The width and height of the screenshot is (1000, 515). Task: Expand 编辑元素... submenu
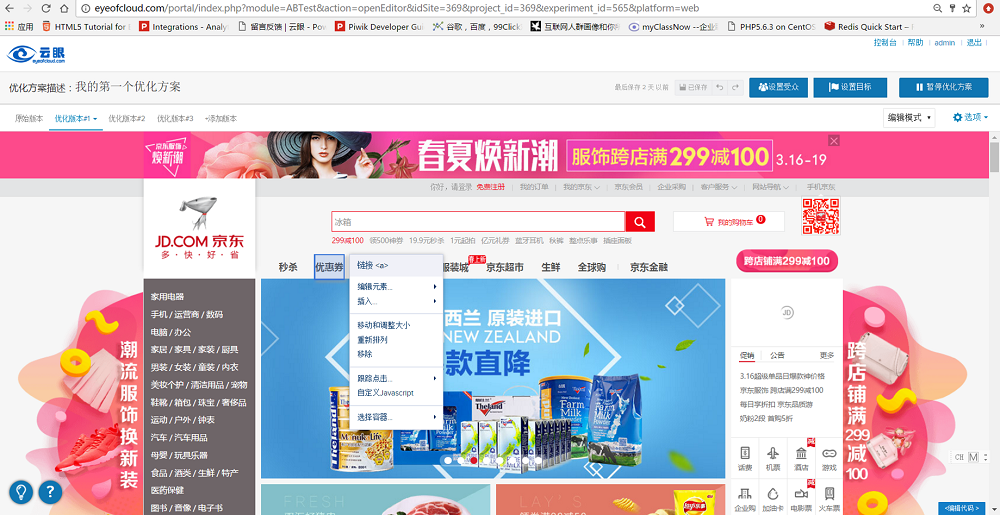tap(395, 287)
